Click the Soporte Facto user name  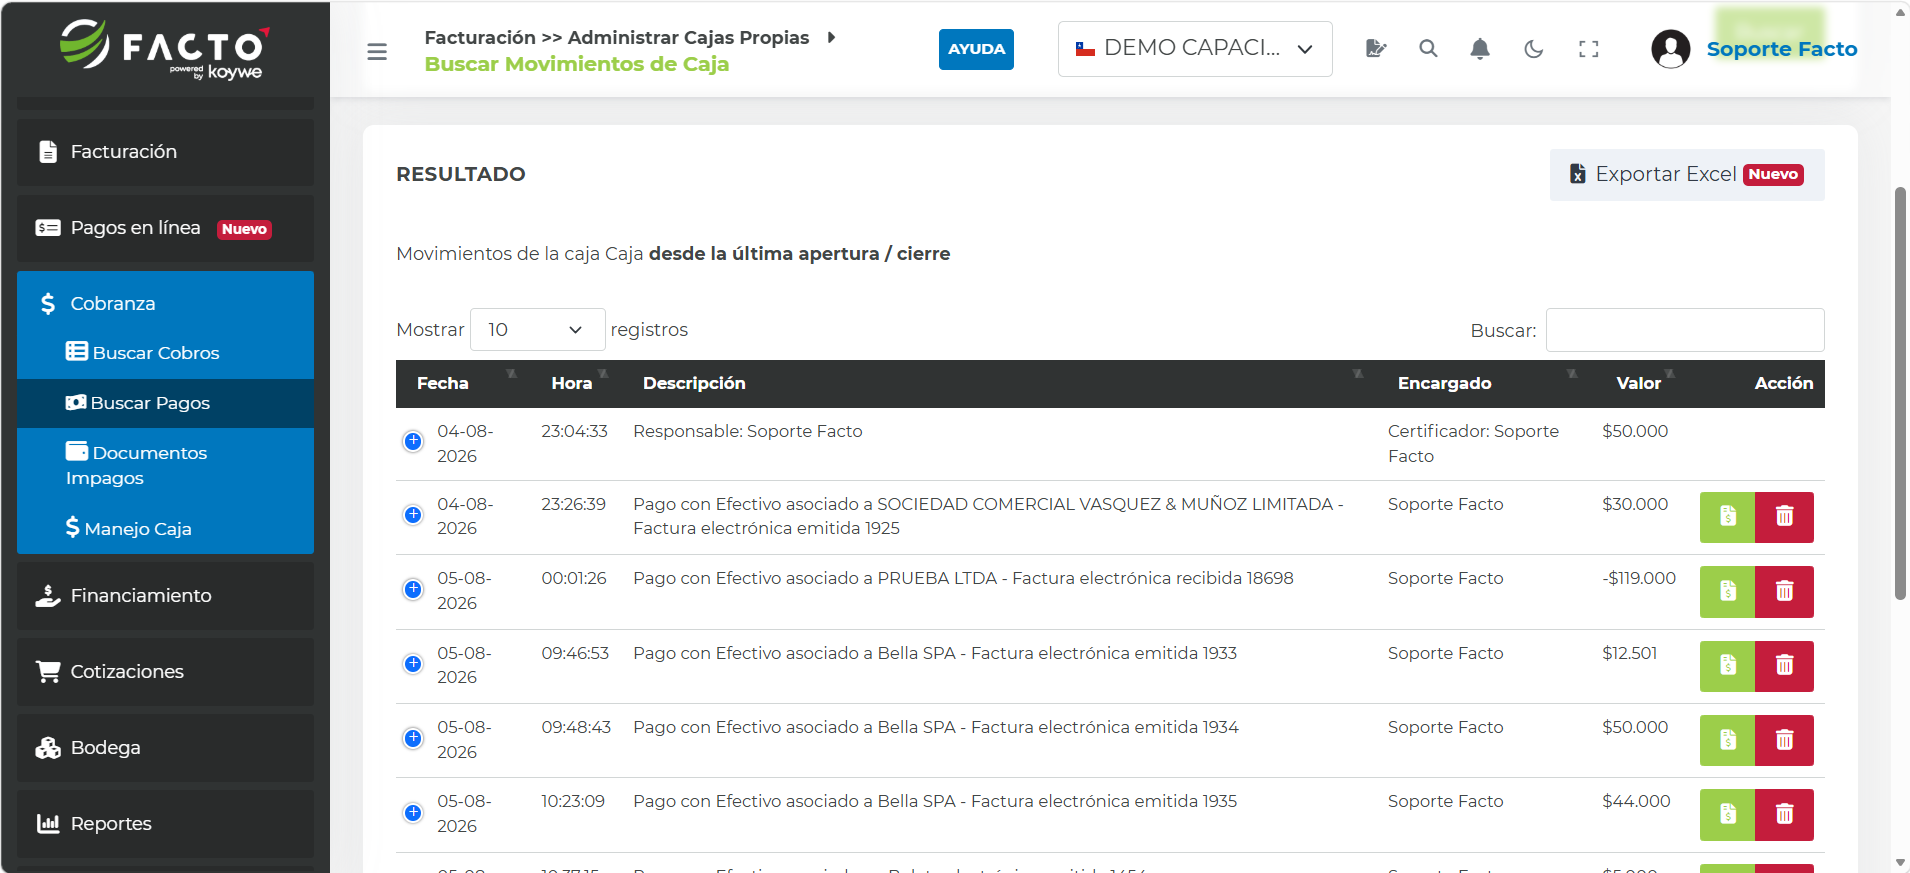coord(1781,49)
